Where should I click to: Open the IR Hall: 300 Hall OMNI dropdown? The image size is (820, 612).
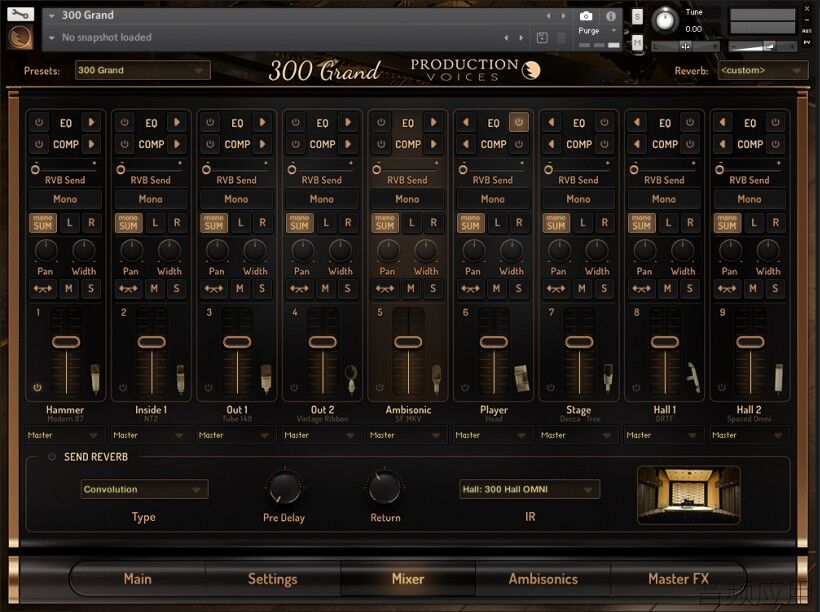tap(529, 489)
